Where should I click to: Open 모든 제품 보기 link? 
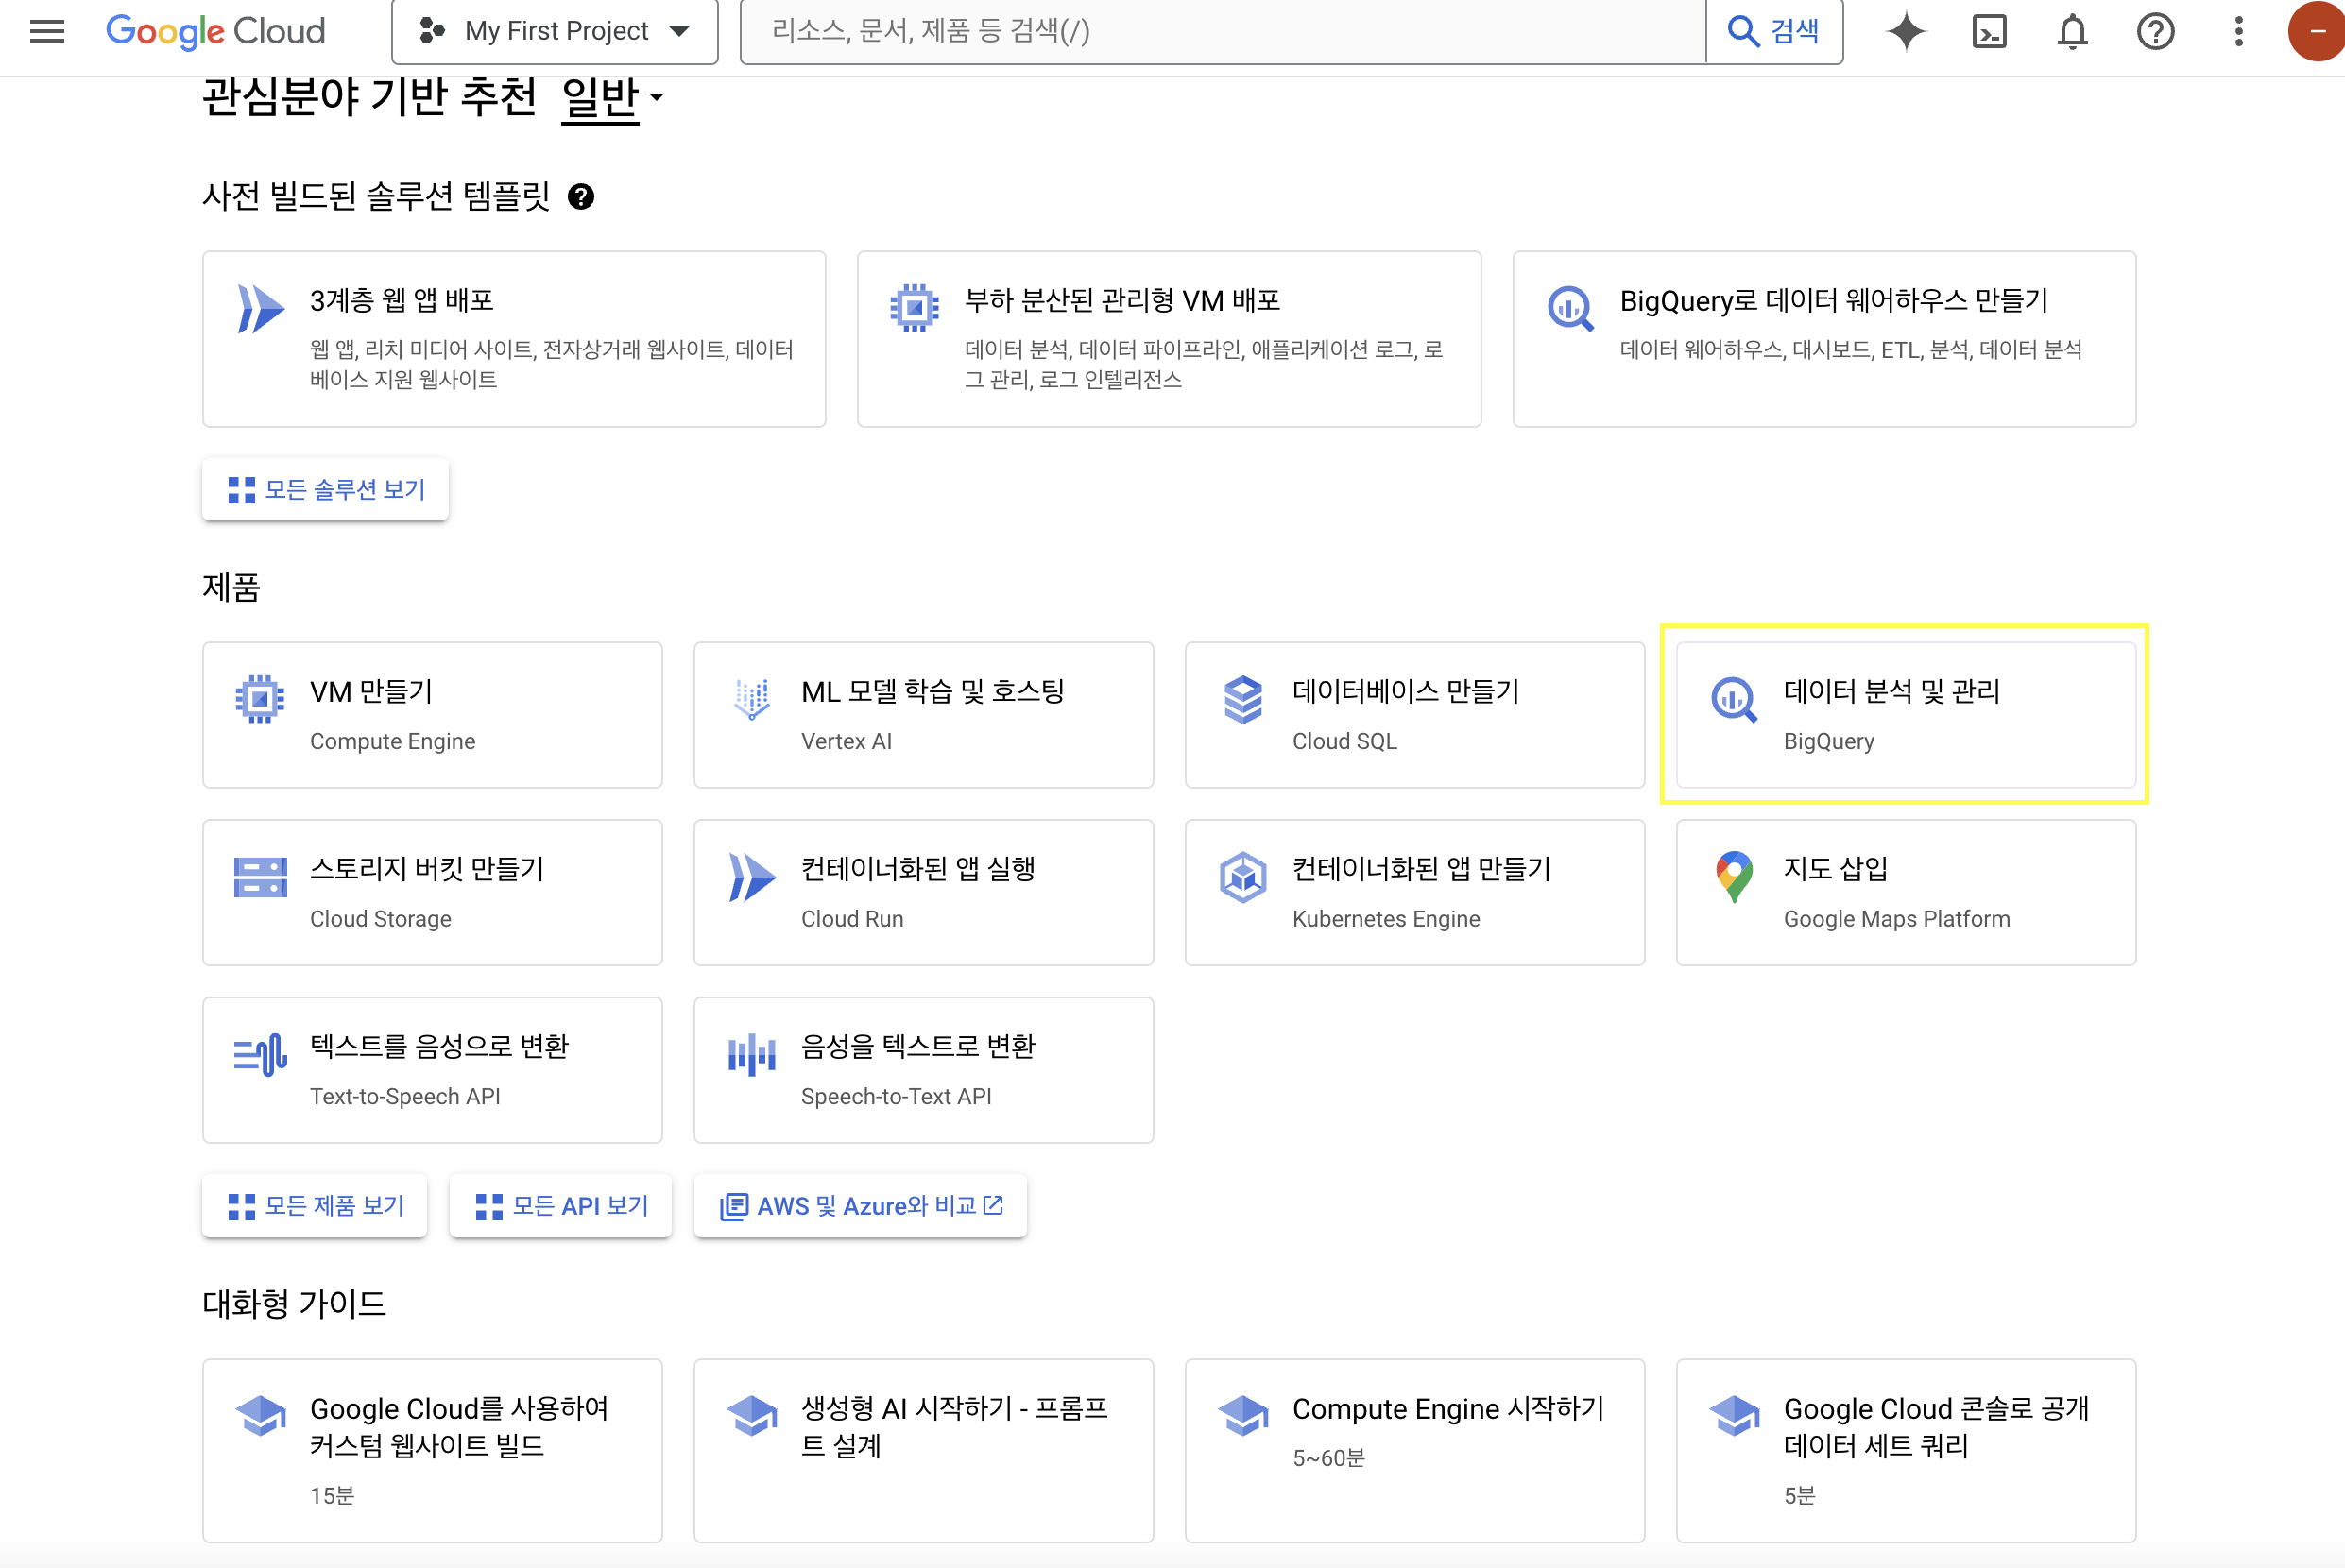(x=315, y=1206)
